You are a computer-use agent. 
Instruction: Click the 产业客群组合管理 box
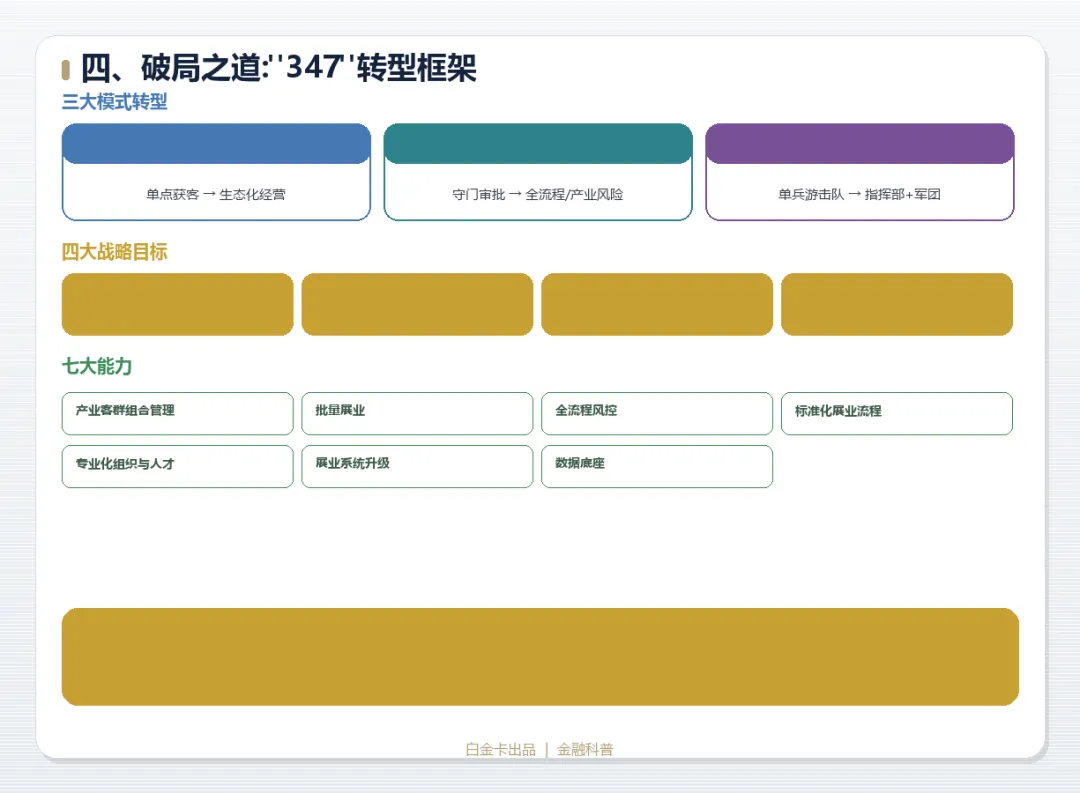click(178, 413)
